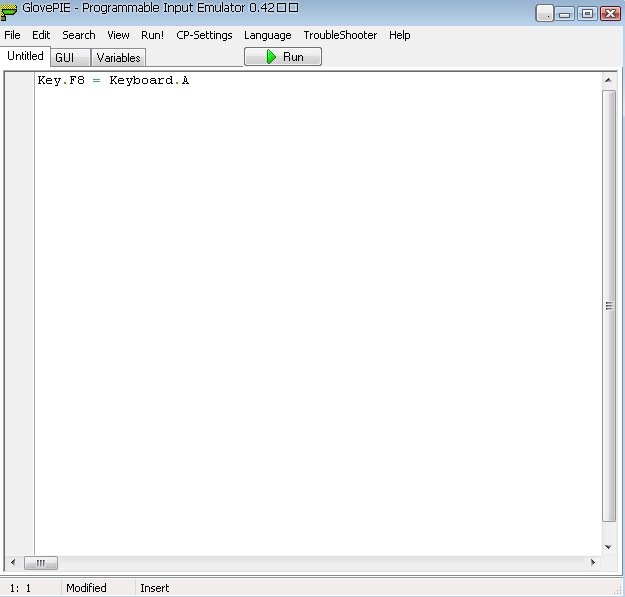The image size is (625, 597).
Task: Close the GlovePIE window
Action: pos(610,14)
